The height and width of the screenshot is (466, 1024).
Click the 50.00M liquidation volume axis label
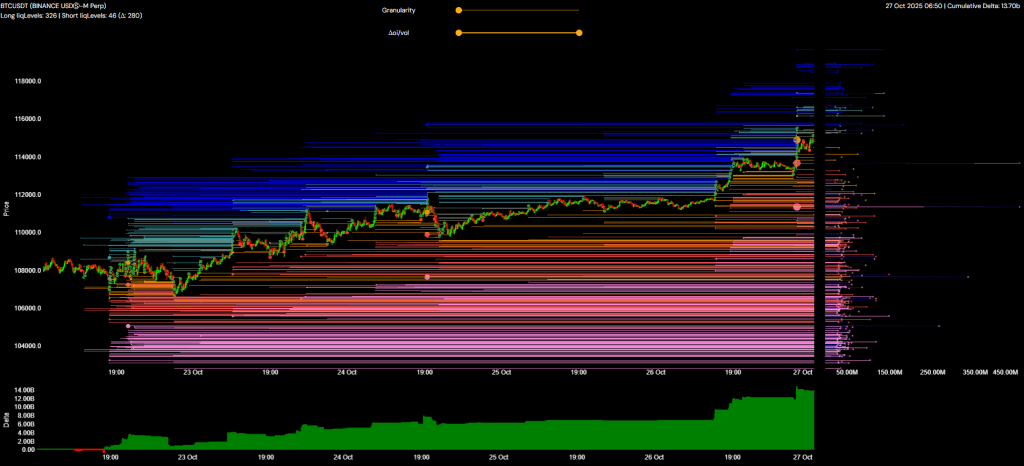tap(847, 372)
